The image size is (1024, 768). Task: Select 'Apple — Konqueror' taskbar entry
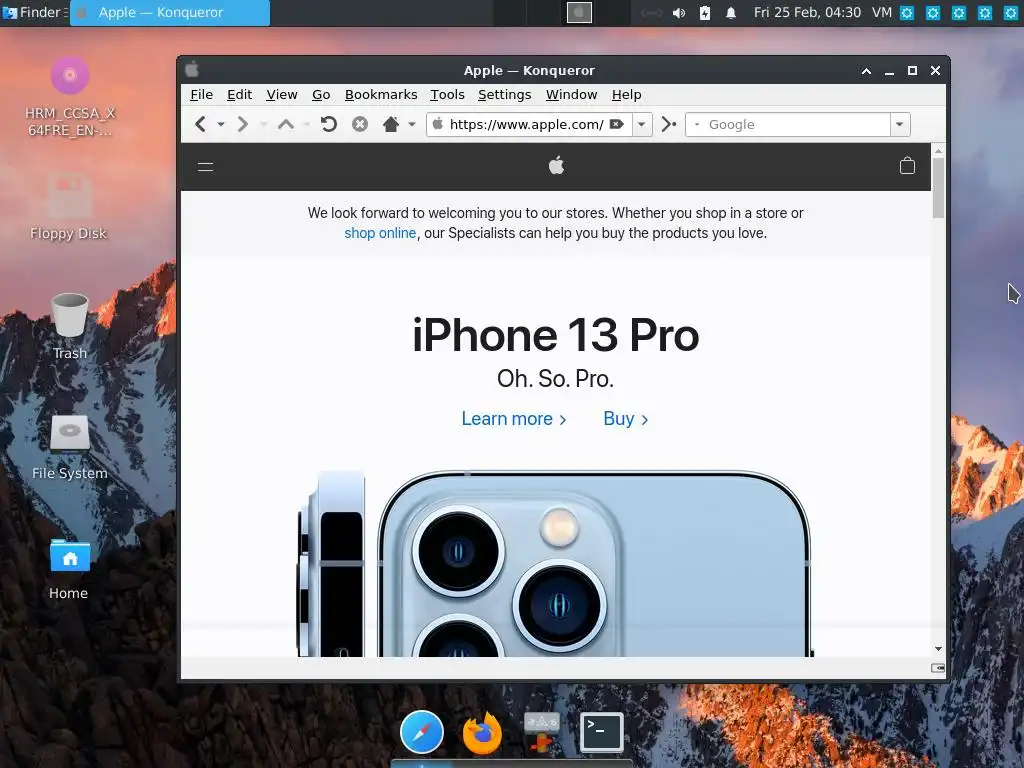[170, 12]
